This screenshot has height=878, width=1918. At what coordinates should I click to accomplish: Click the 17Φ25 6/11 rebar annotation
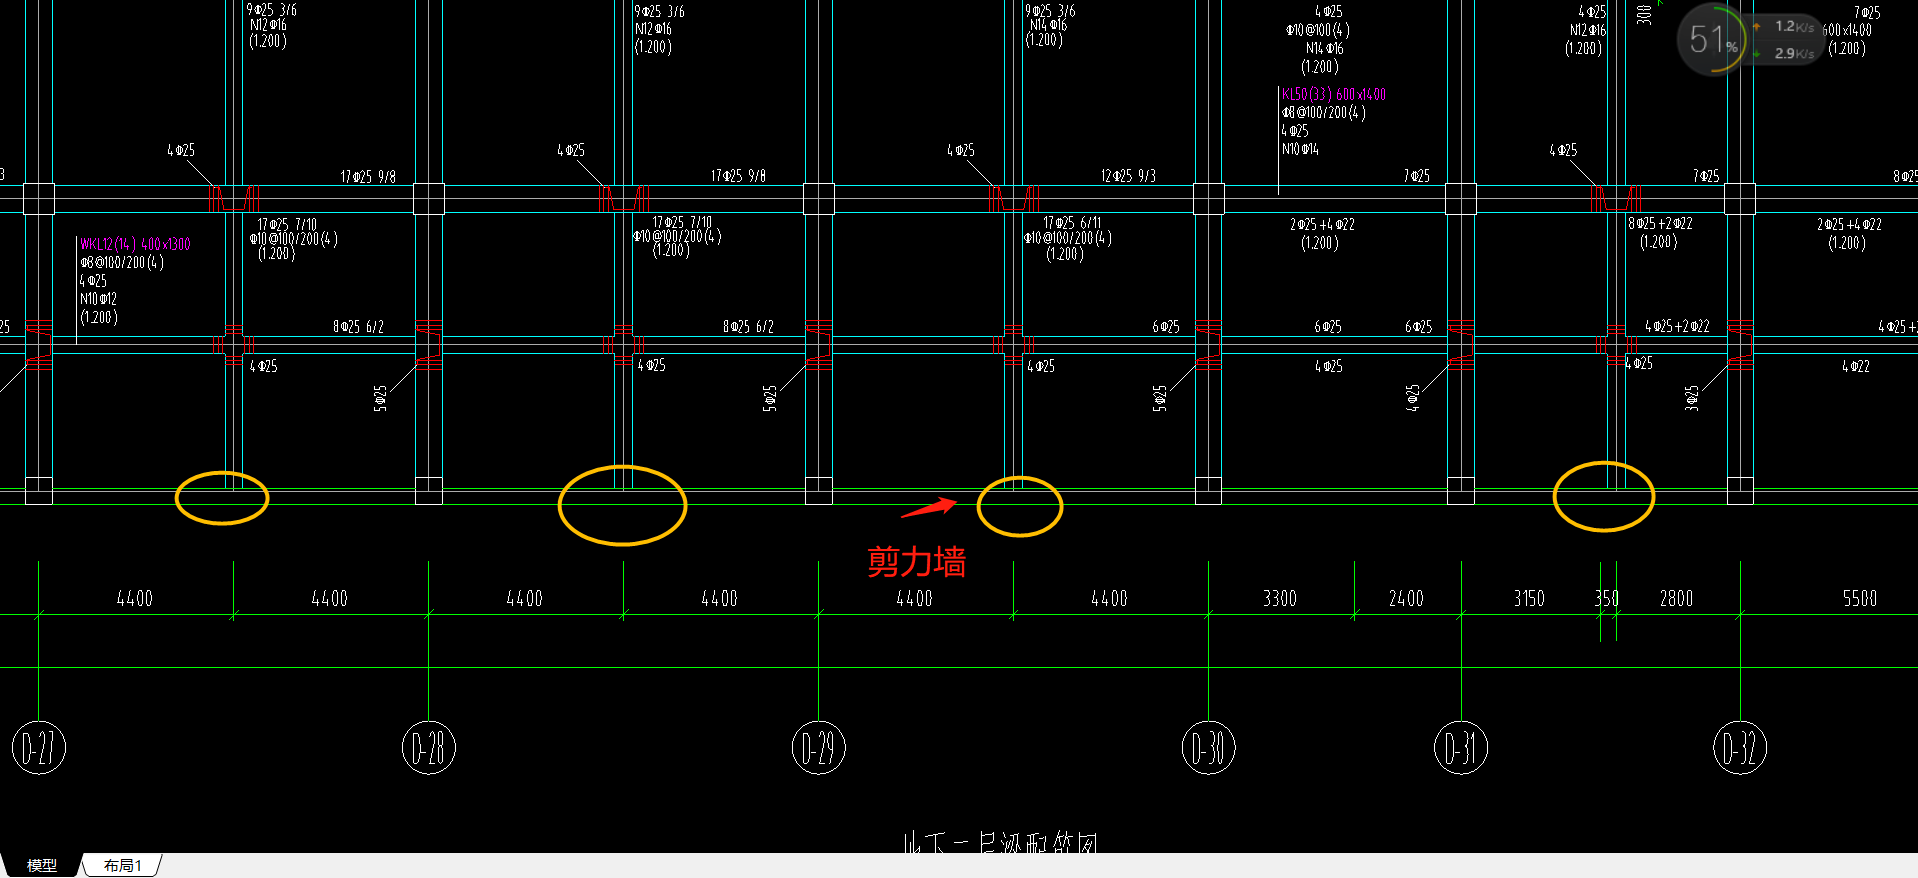1072,223
